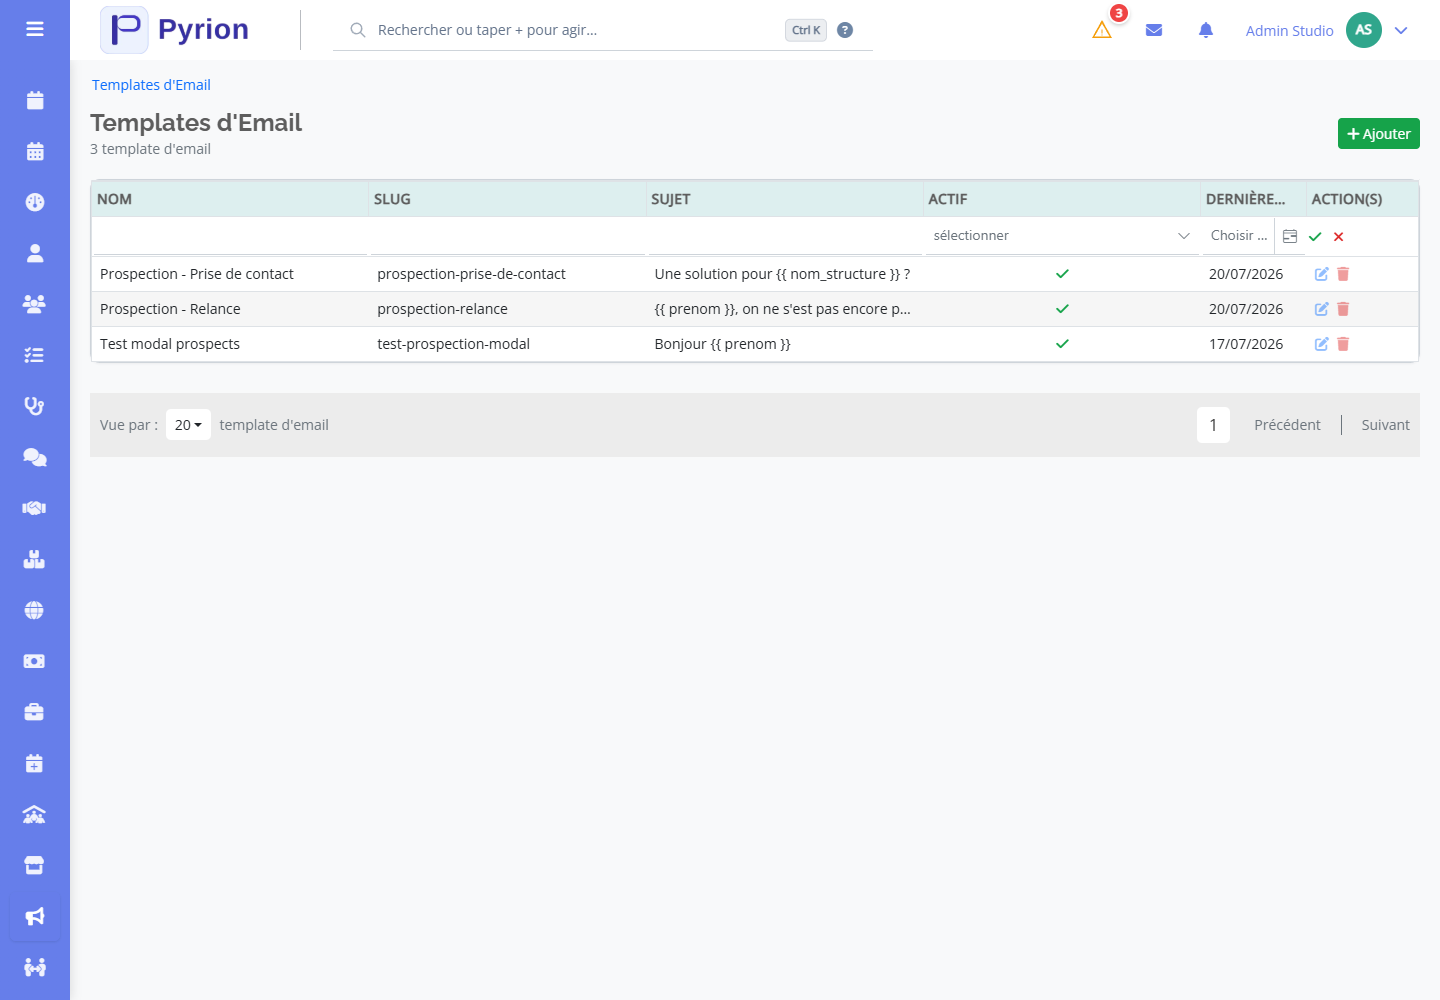Select the users group icon in the sidebar
Image resolution: width=1440 pixels, height=1000 pixels.
click(x=35, y=304)
